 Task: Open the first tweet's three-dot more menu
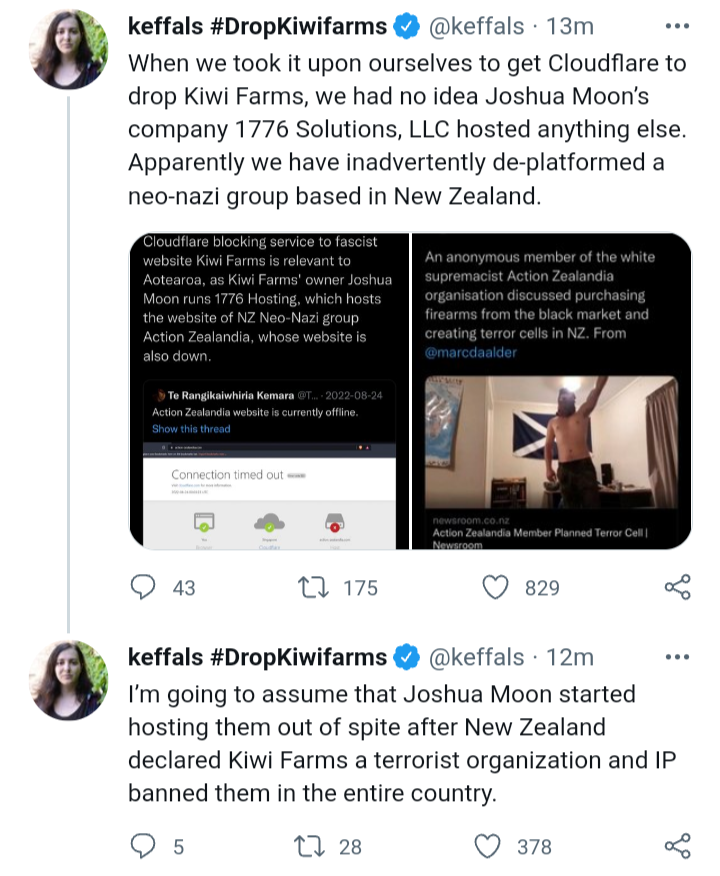(677, 28)
